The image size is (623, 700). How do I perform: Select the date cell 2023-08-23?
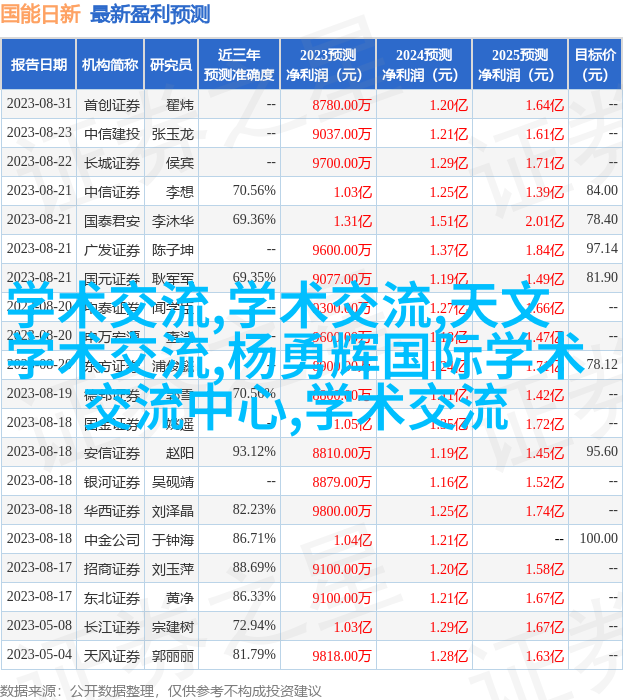39,133
